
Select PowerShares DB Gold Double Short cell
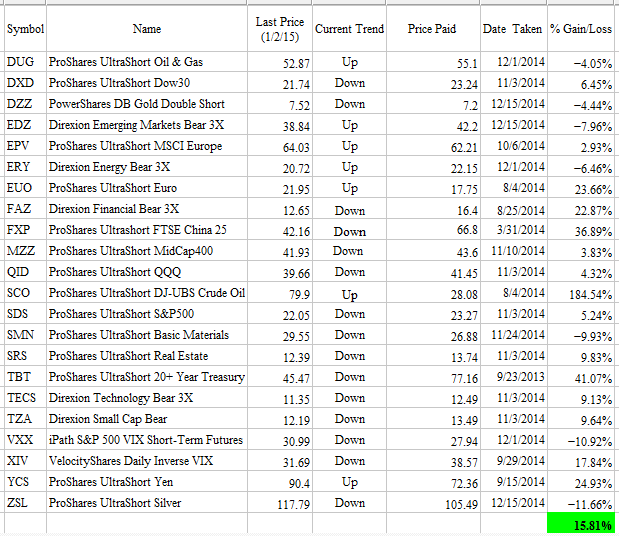pyautogui.click(x=147, y=104)
